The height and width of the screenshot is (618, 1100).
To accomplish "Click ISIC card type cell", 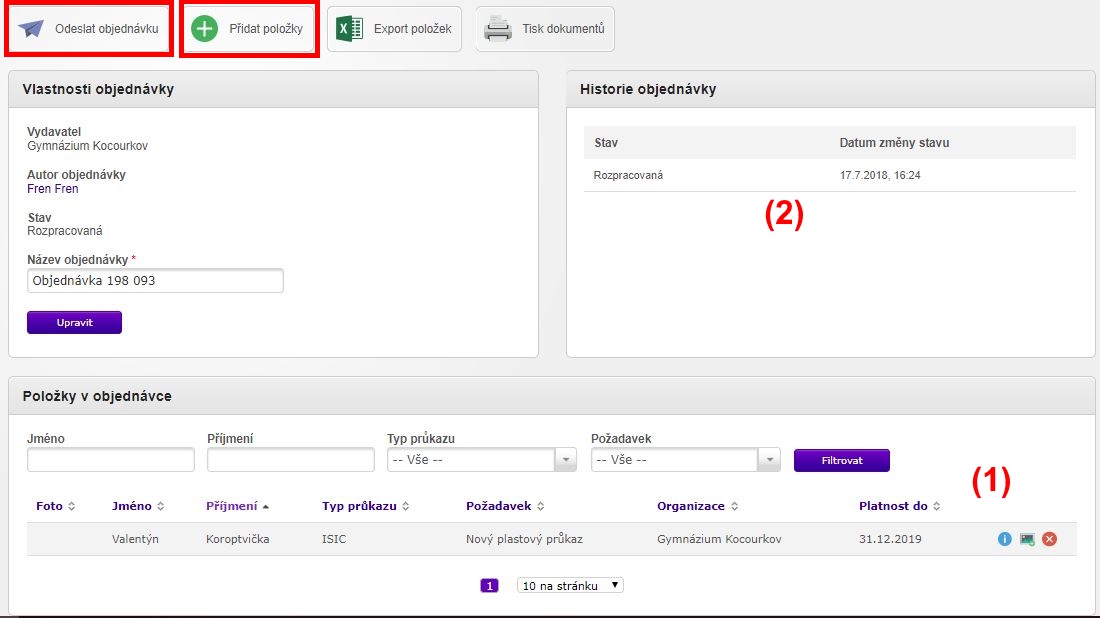I will 334,539.
